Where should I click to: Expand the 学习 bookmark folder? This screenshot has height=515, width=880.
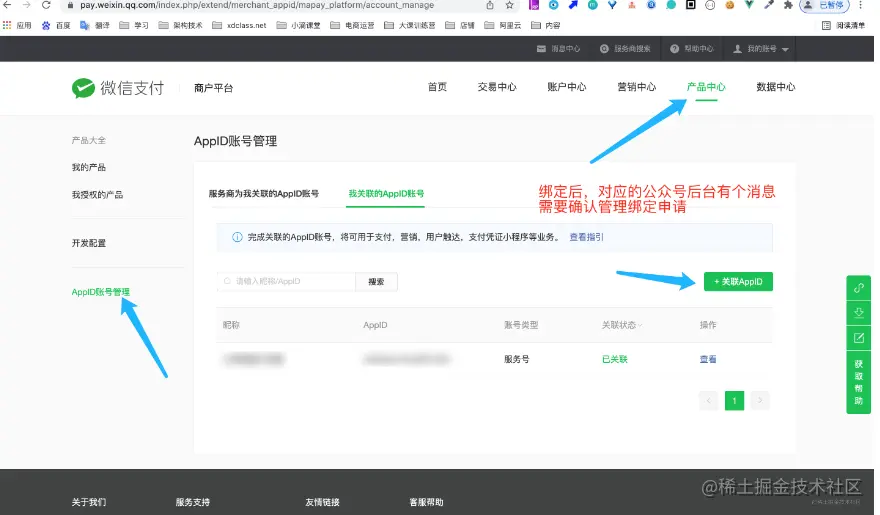tap(134, 25)
